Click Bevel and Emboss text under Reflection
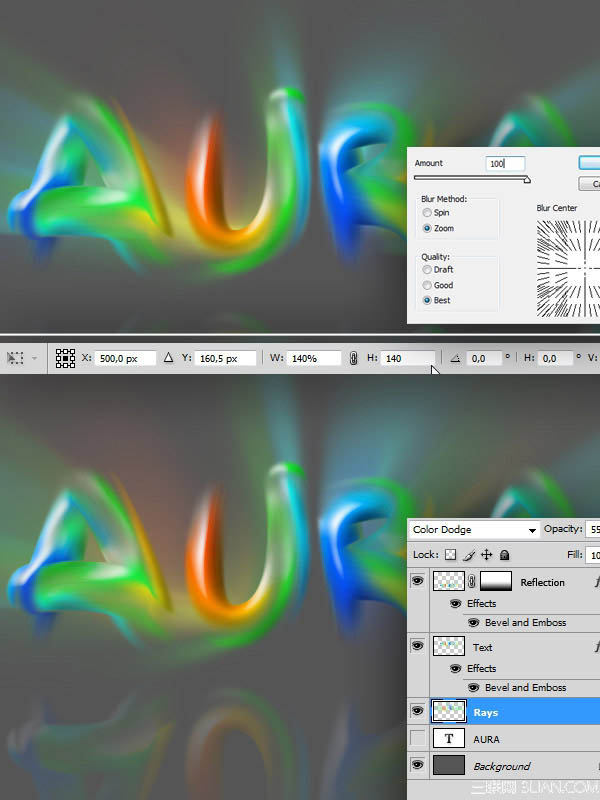The image size is (600, 800). click(x=526, y=622)
